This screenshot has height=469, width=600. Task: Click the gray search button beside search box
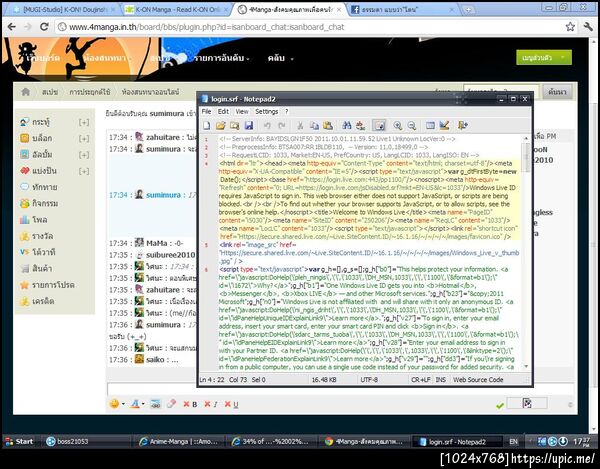[557, 92]
